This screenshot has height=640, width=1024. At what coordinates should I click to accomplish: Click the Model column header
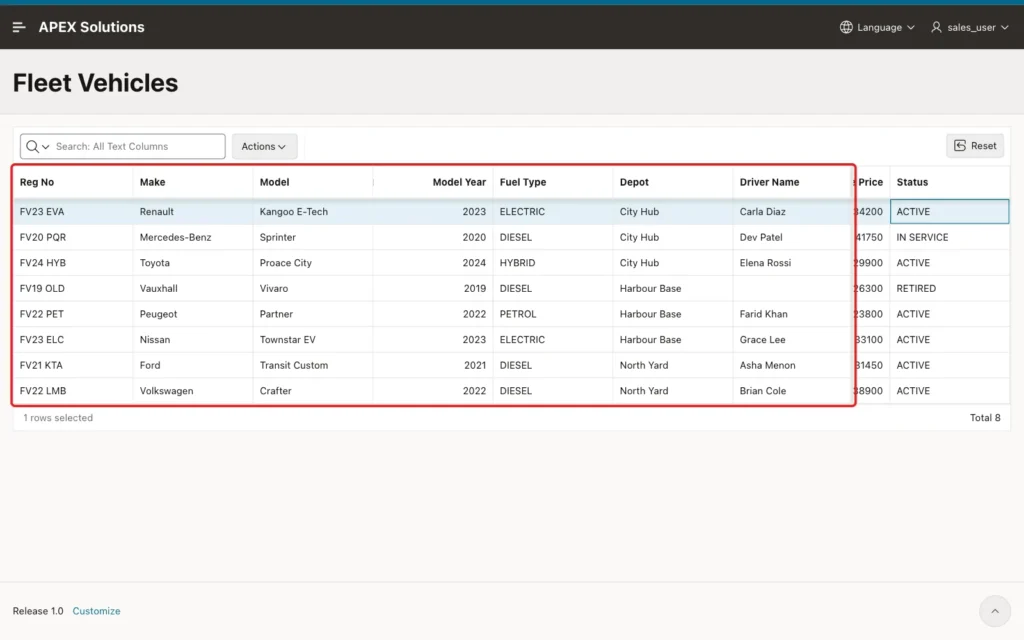pyautogui.click(x=313, y=182)
